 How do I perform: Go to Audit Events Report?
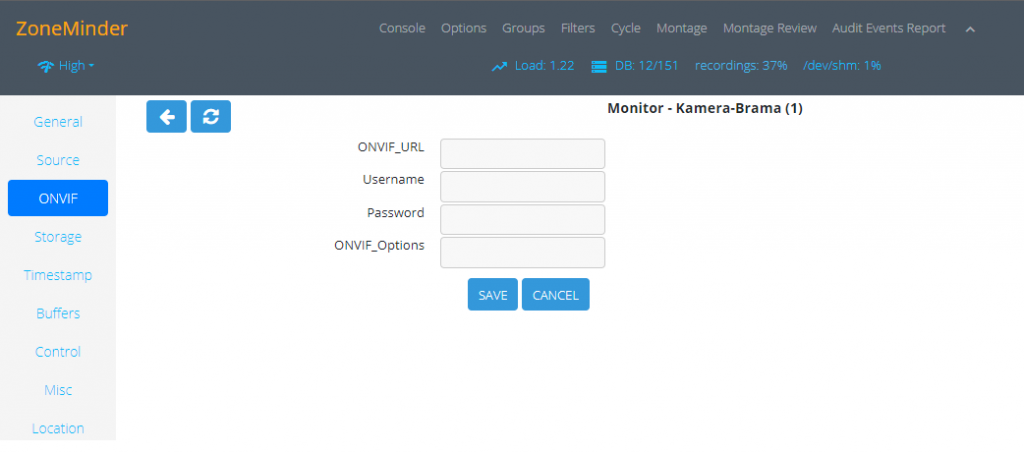coord(888,28)
